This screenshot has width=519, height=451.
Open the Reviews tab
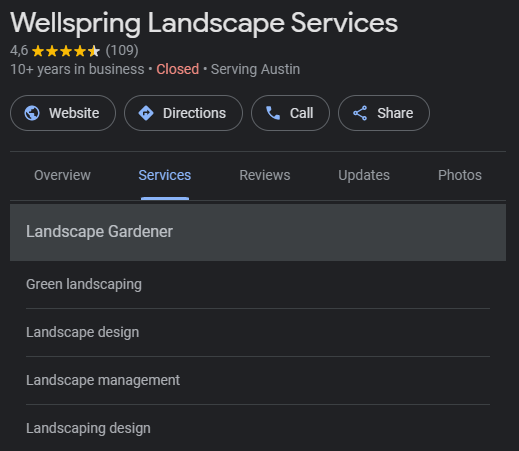pyautogui.click(x=265, y=175)
